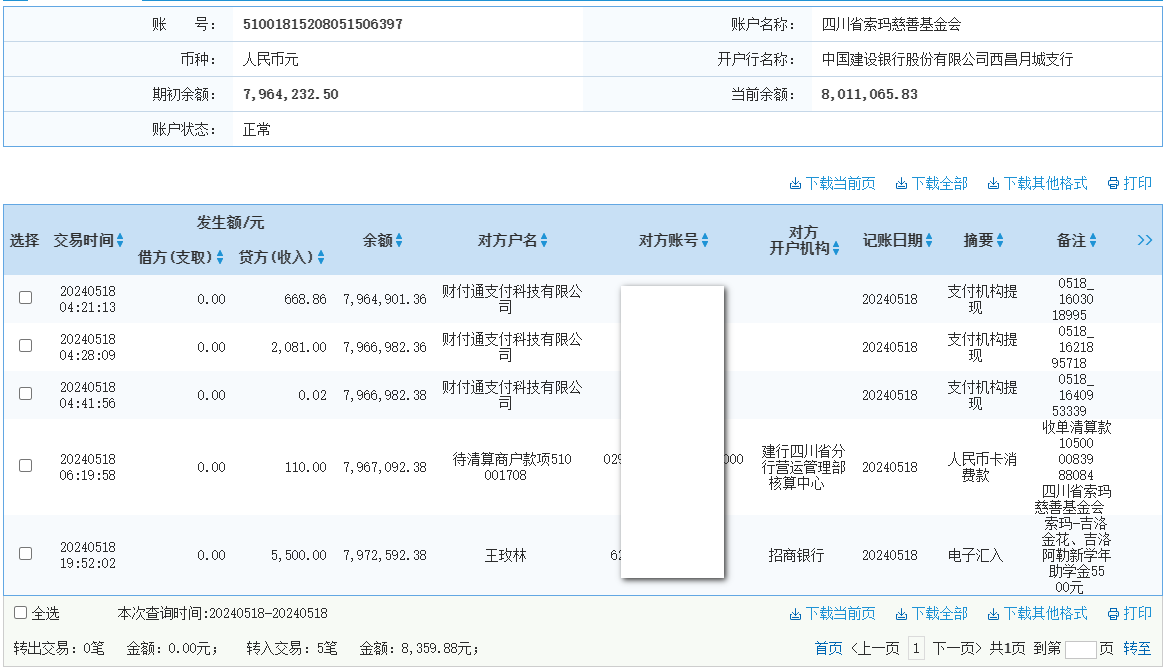
Task: Click account name 四川省索玛慈善基金会
Action: (891, 24)
